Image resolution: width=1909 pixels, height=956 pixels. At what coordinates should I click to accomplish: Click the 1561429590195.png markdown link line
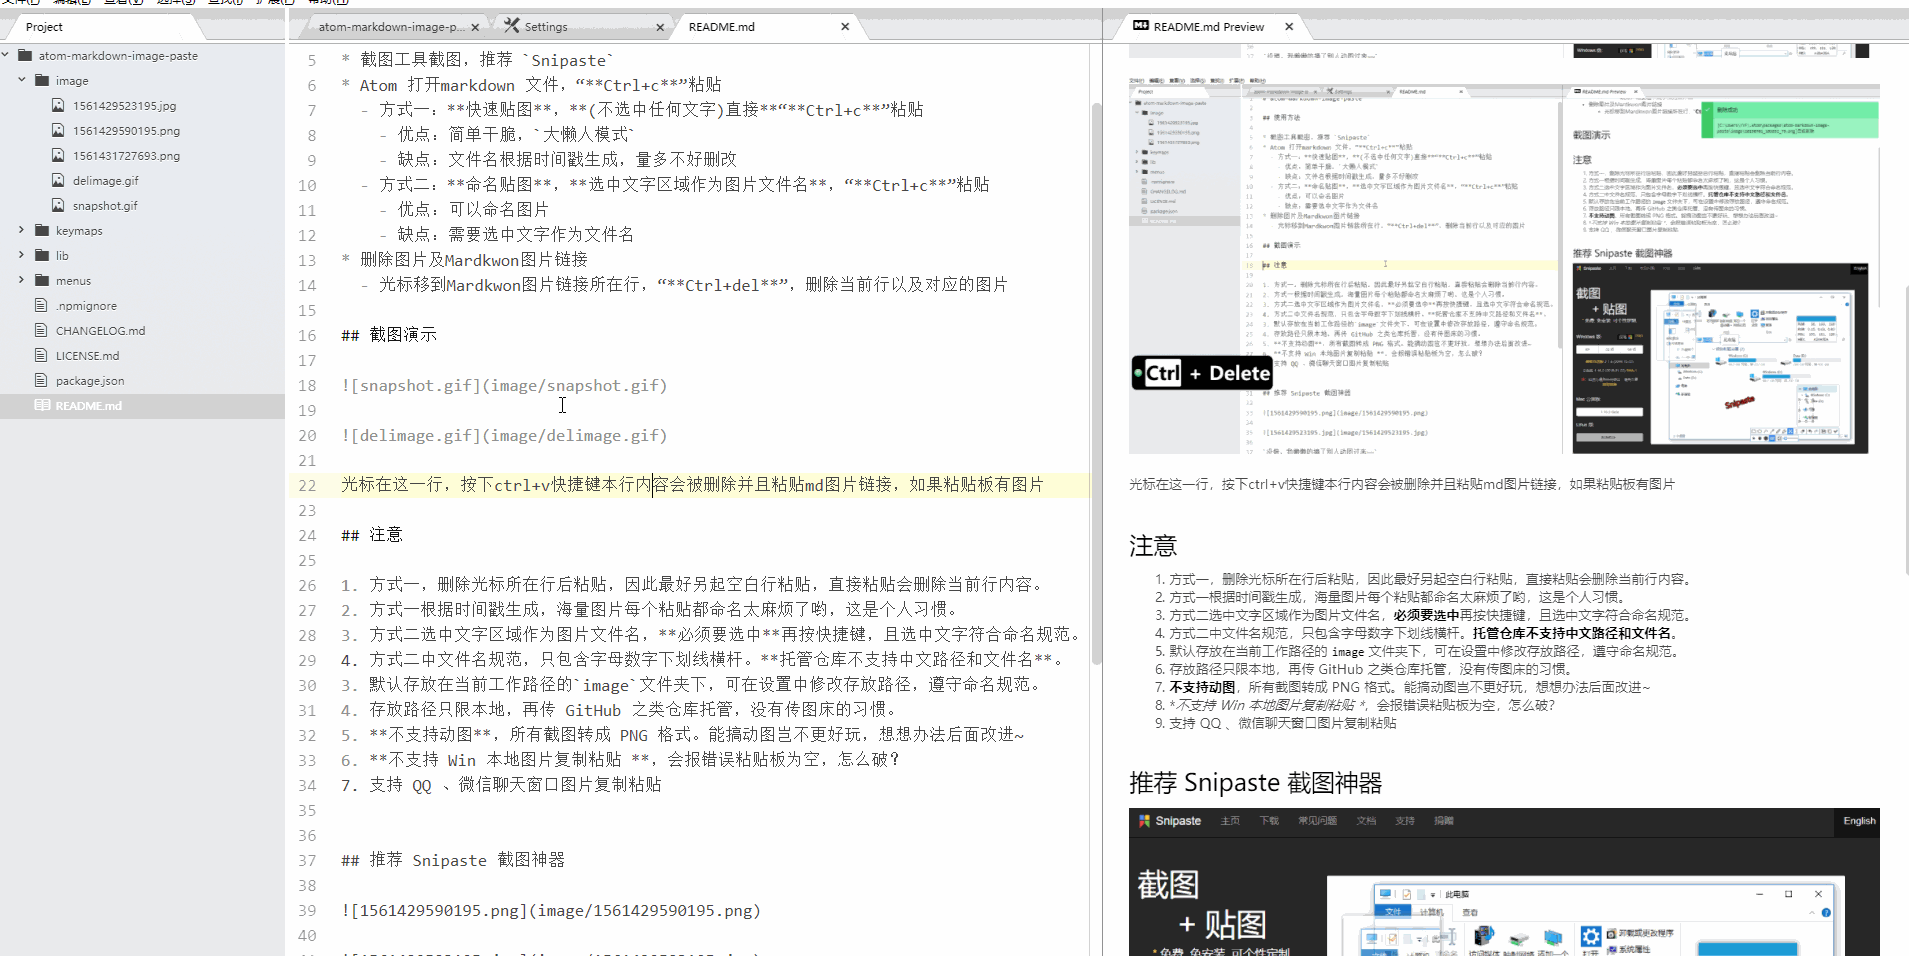(x=551, y=910)
